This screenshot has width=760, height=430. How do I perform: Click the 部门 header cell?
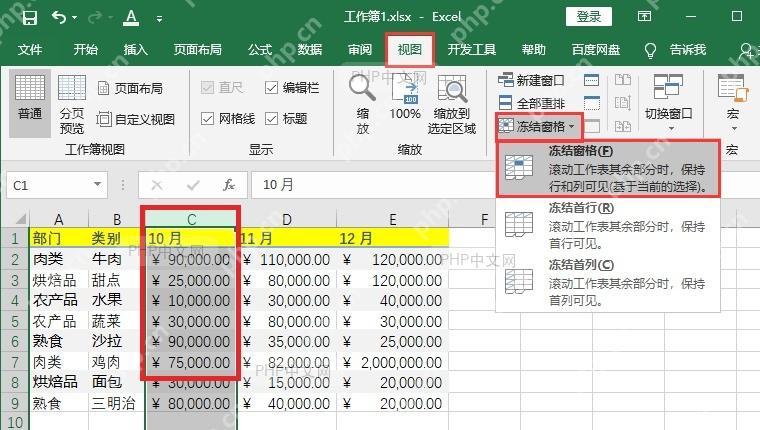[x=59, y=238]
